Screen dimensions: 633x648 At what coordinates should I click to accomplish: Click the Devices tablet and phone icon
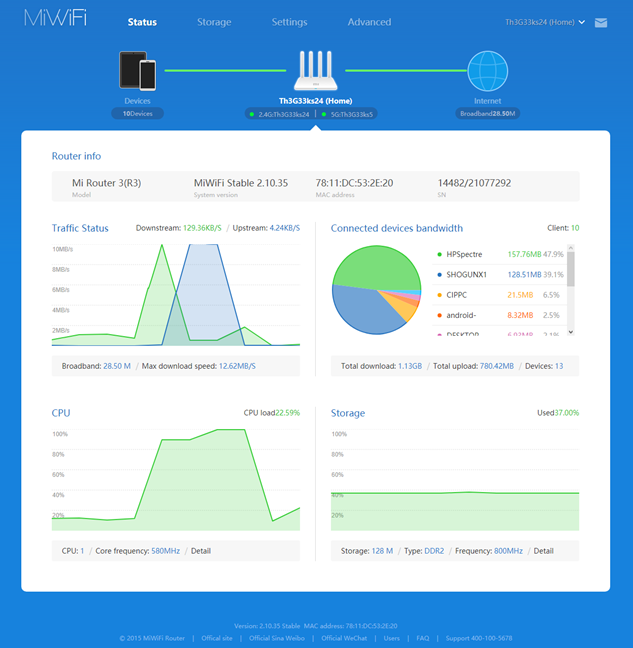[x=138, y=71]
